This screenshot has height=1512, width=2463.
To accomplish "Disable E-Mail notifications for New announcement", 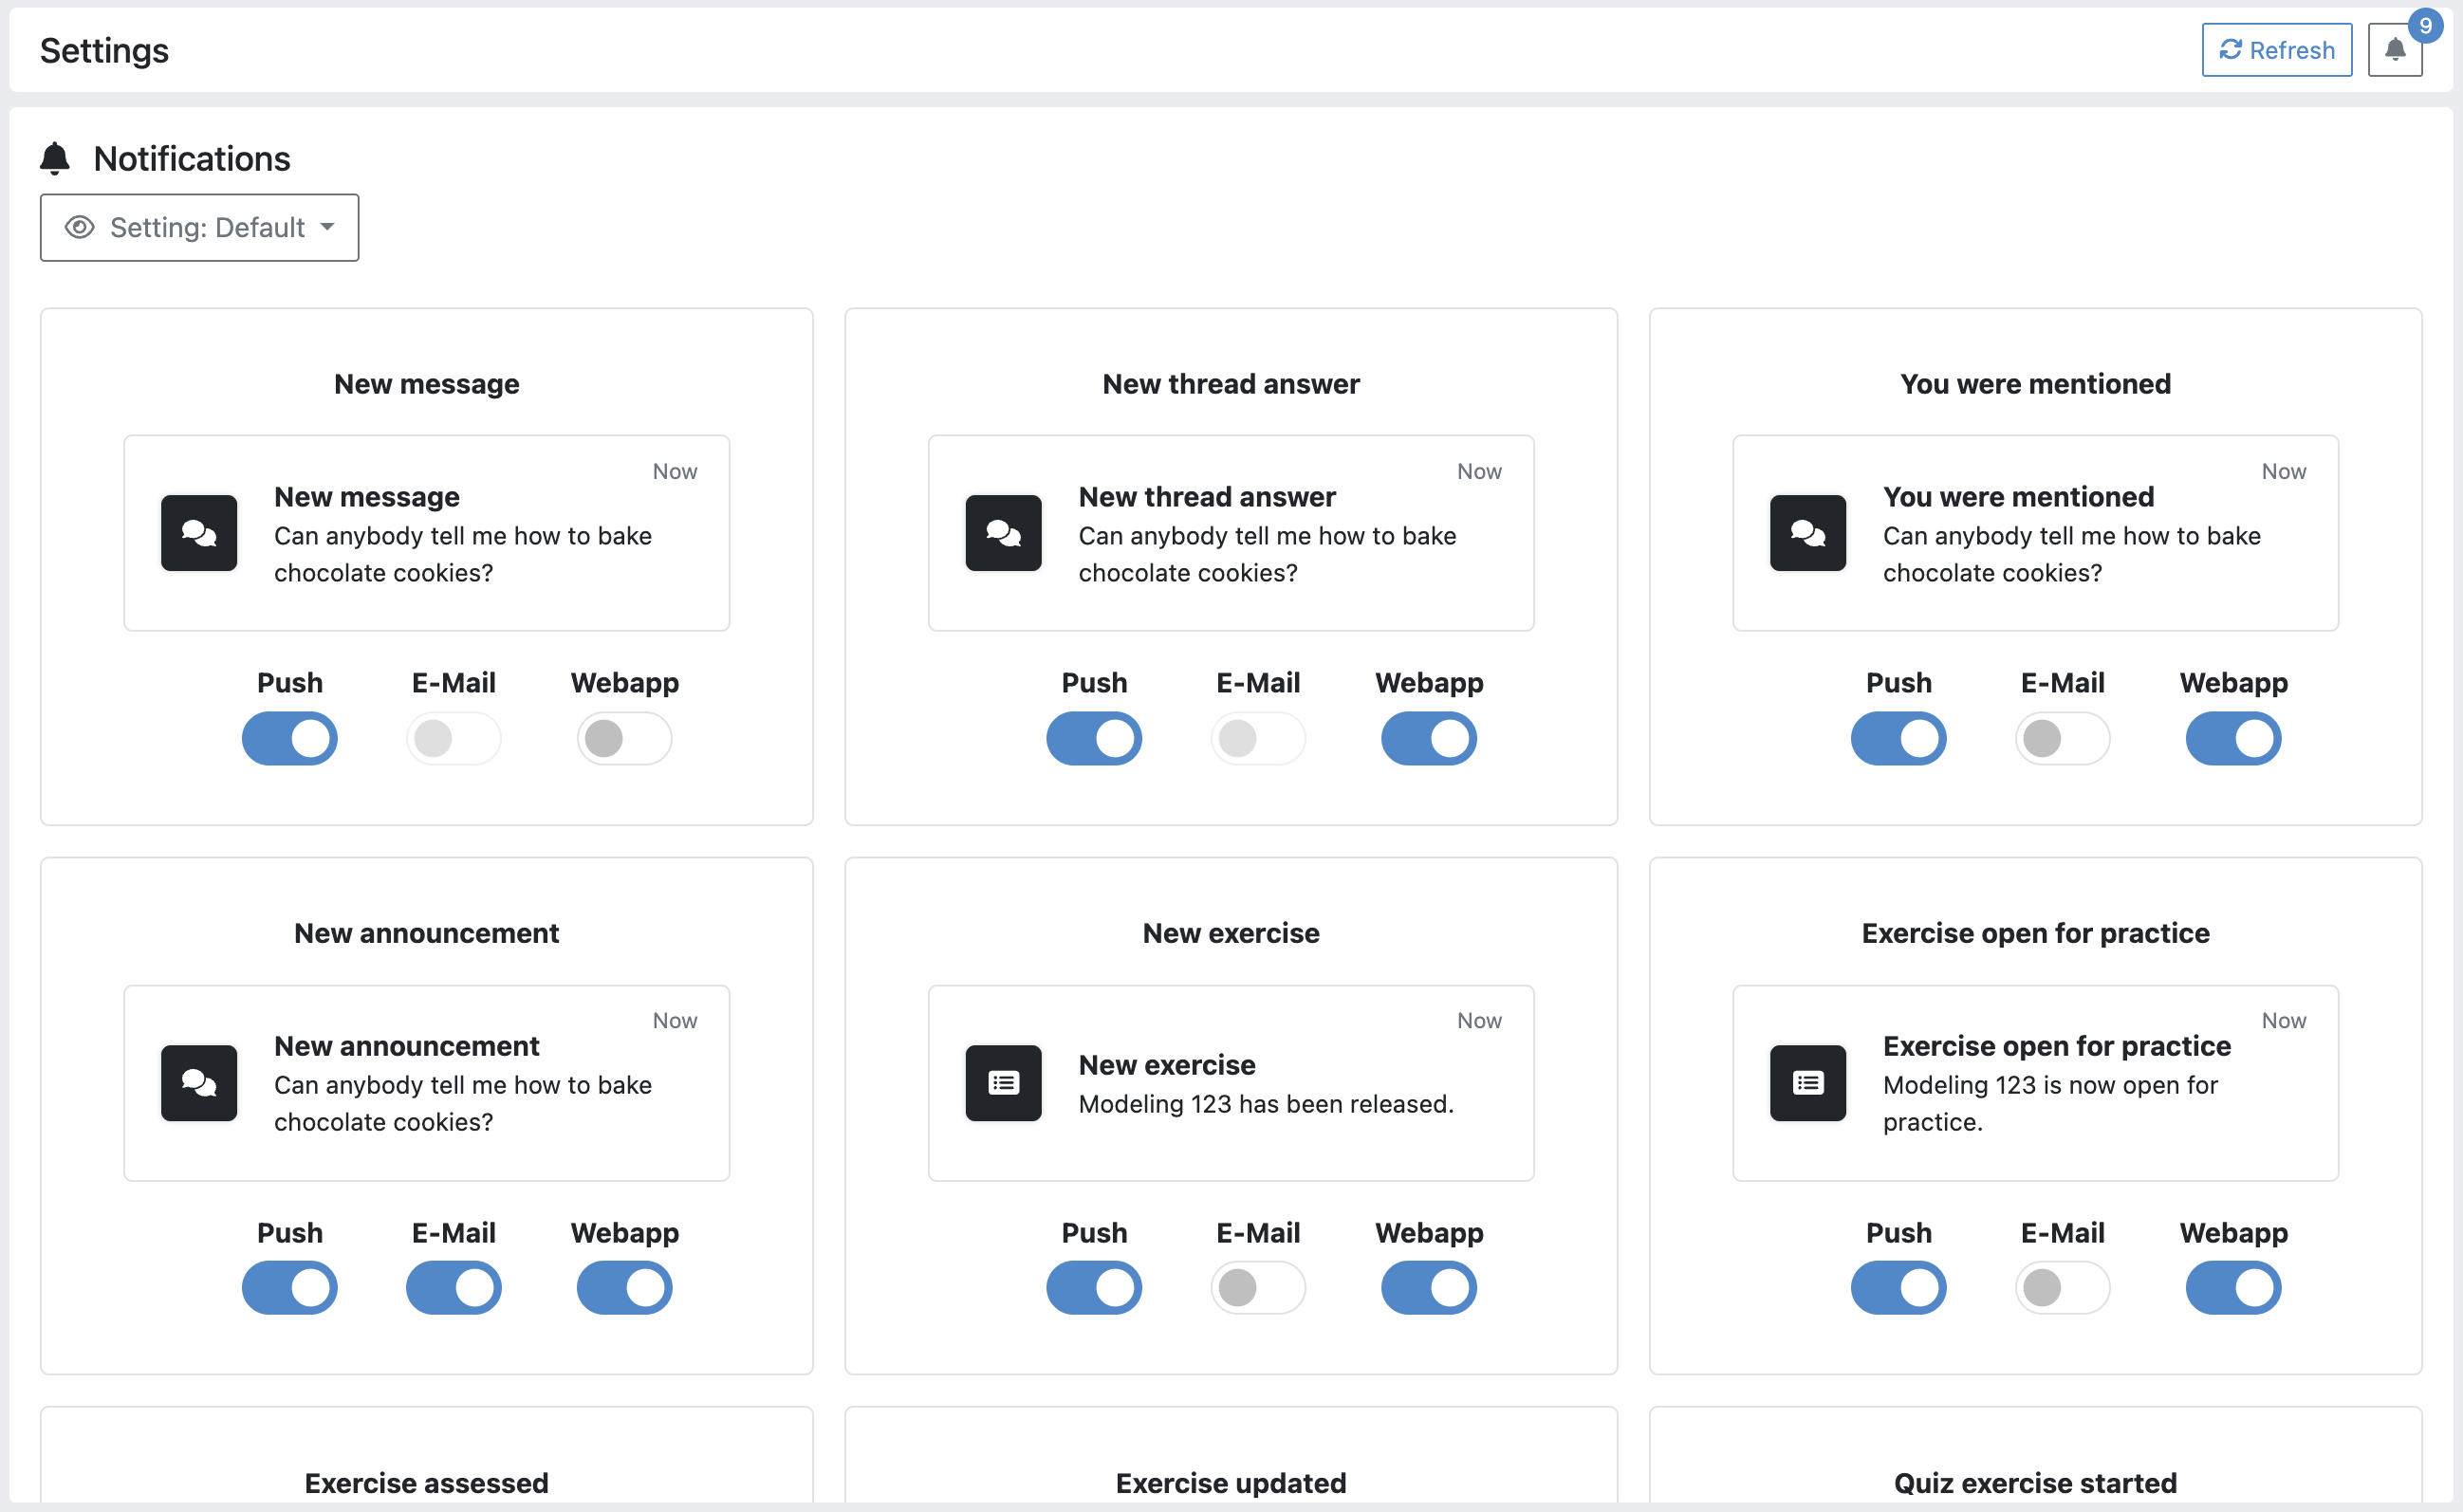I will click(x=454, y=1288).
